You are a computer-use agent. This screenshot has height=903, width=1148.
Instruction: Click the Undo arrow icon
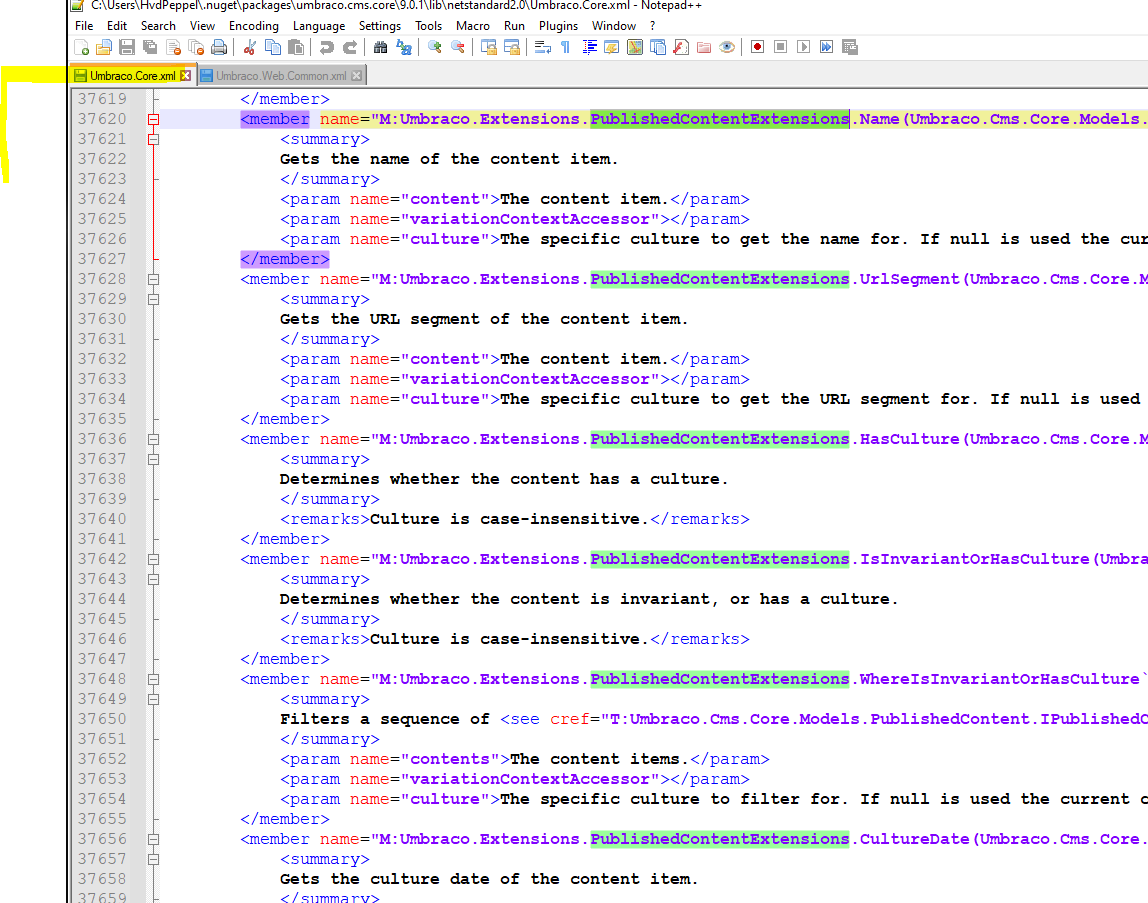(326, 47)
